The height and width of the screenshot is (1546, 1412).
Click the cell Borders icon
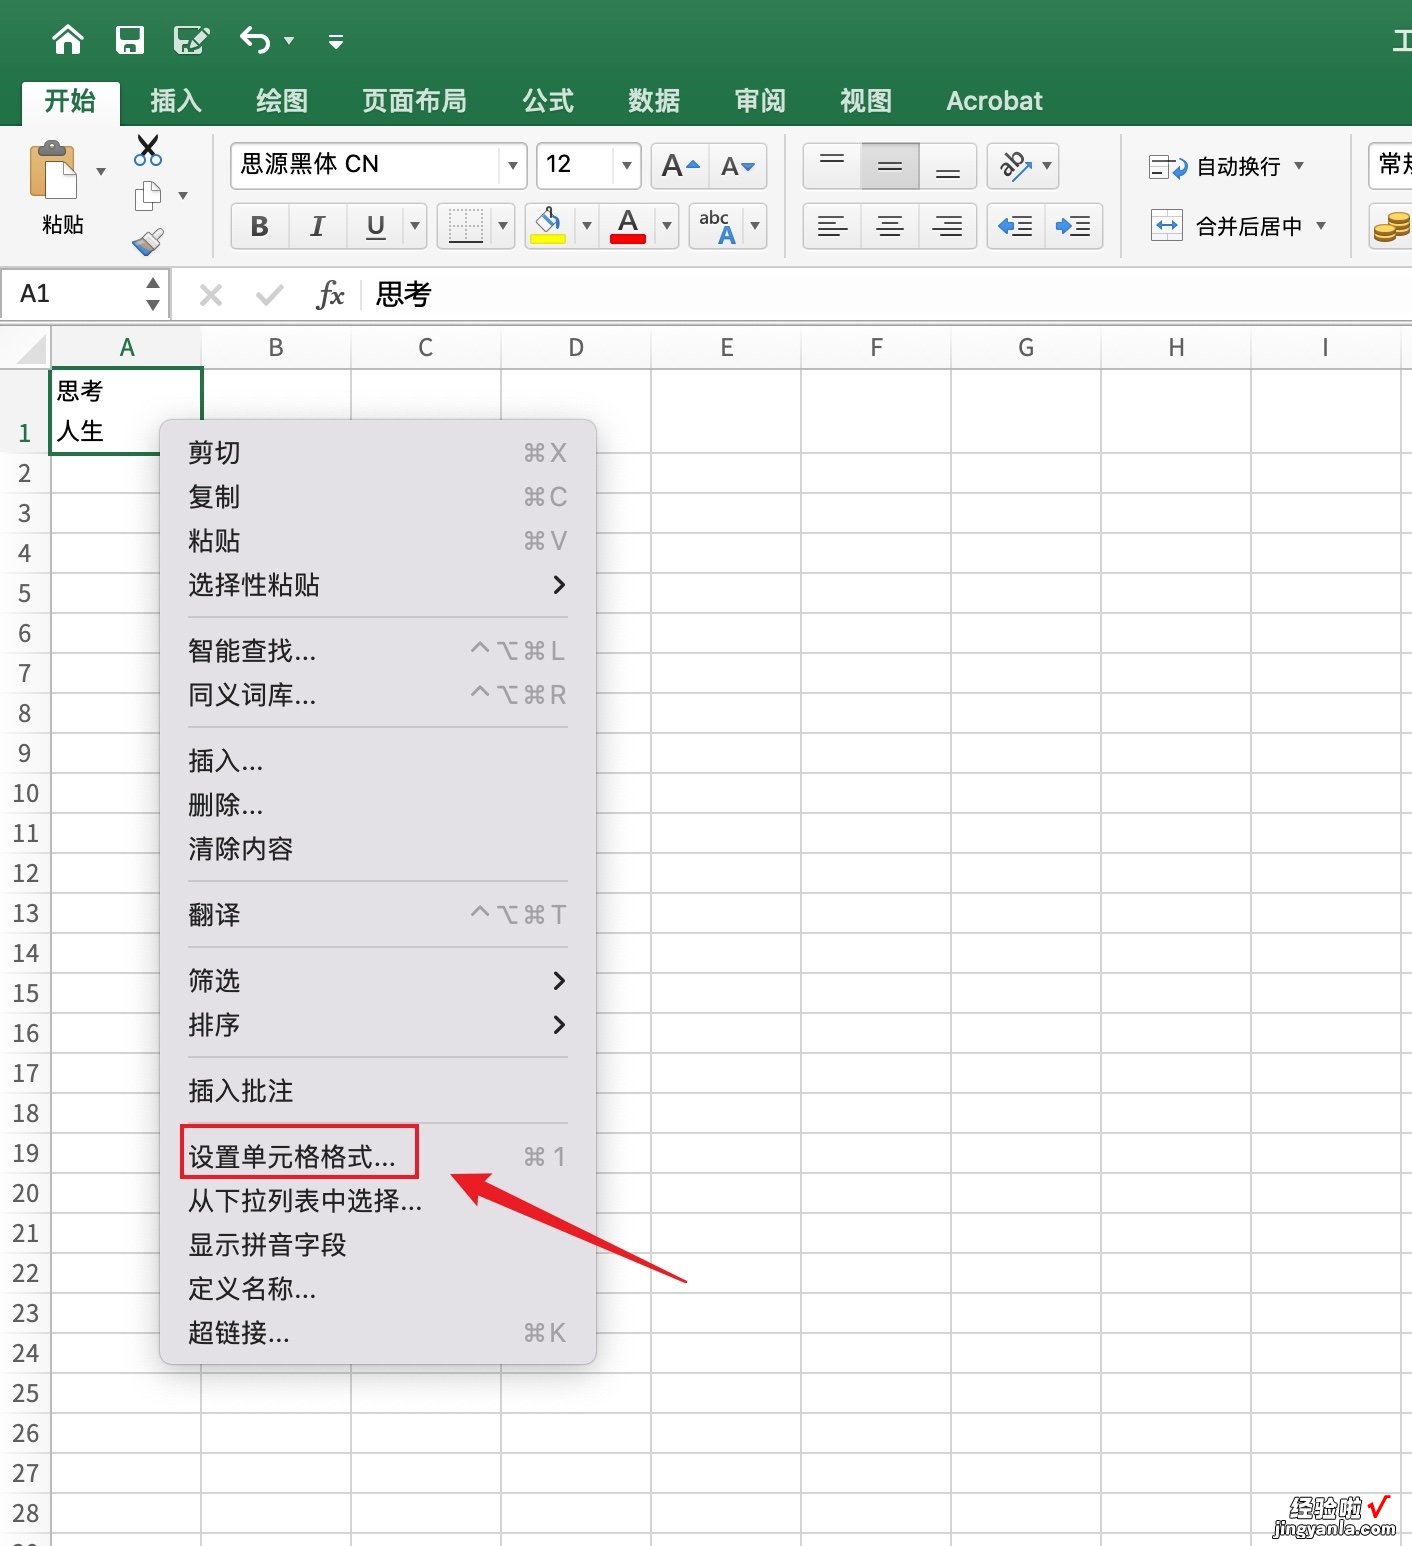click(x=466, y=227)
